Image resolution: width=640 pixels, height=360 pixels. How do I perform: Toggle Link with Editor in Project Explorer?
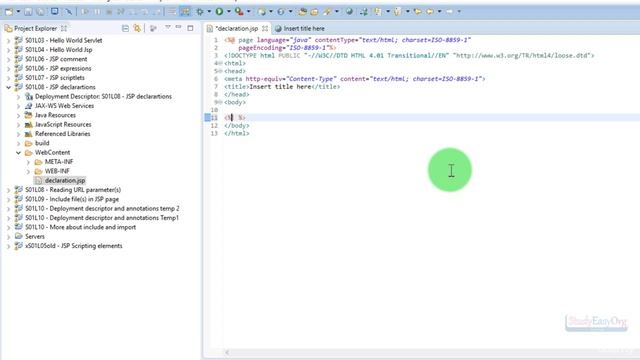(x=137, y=28)
